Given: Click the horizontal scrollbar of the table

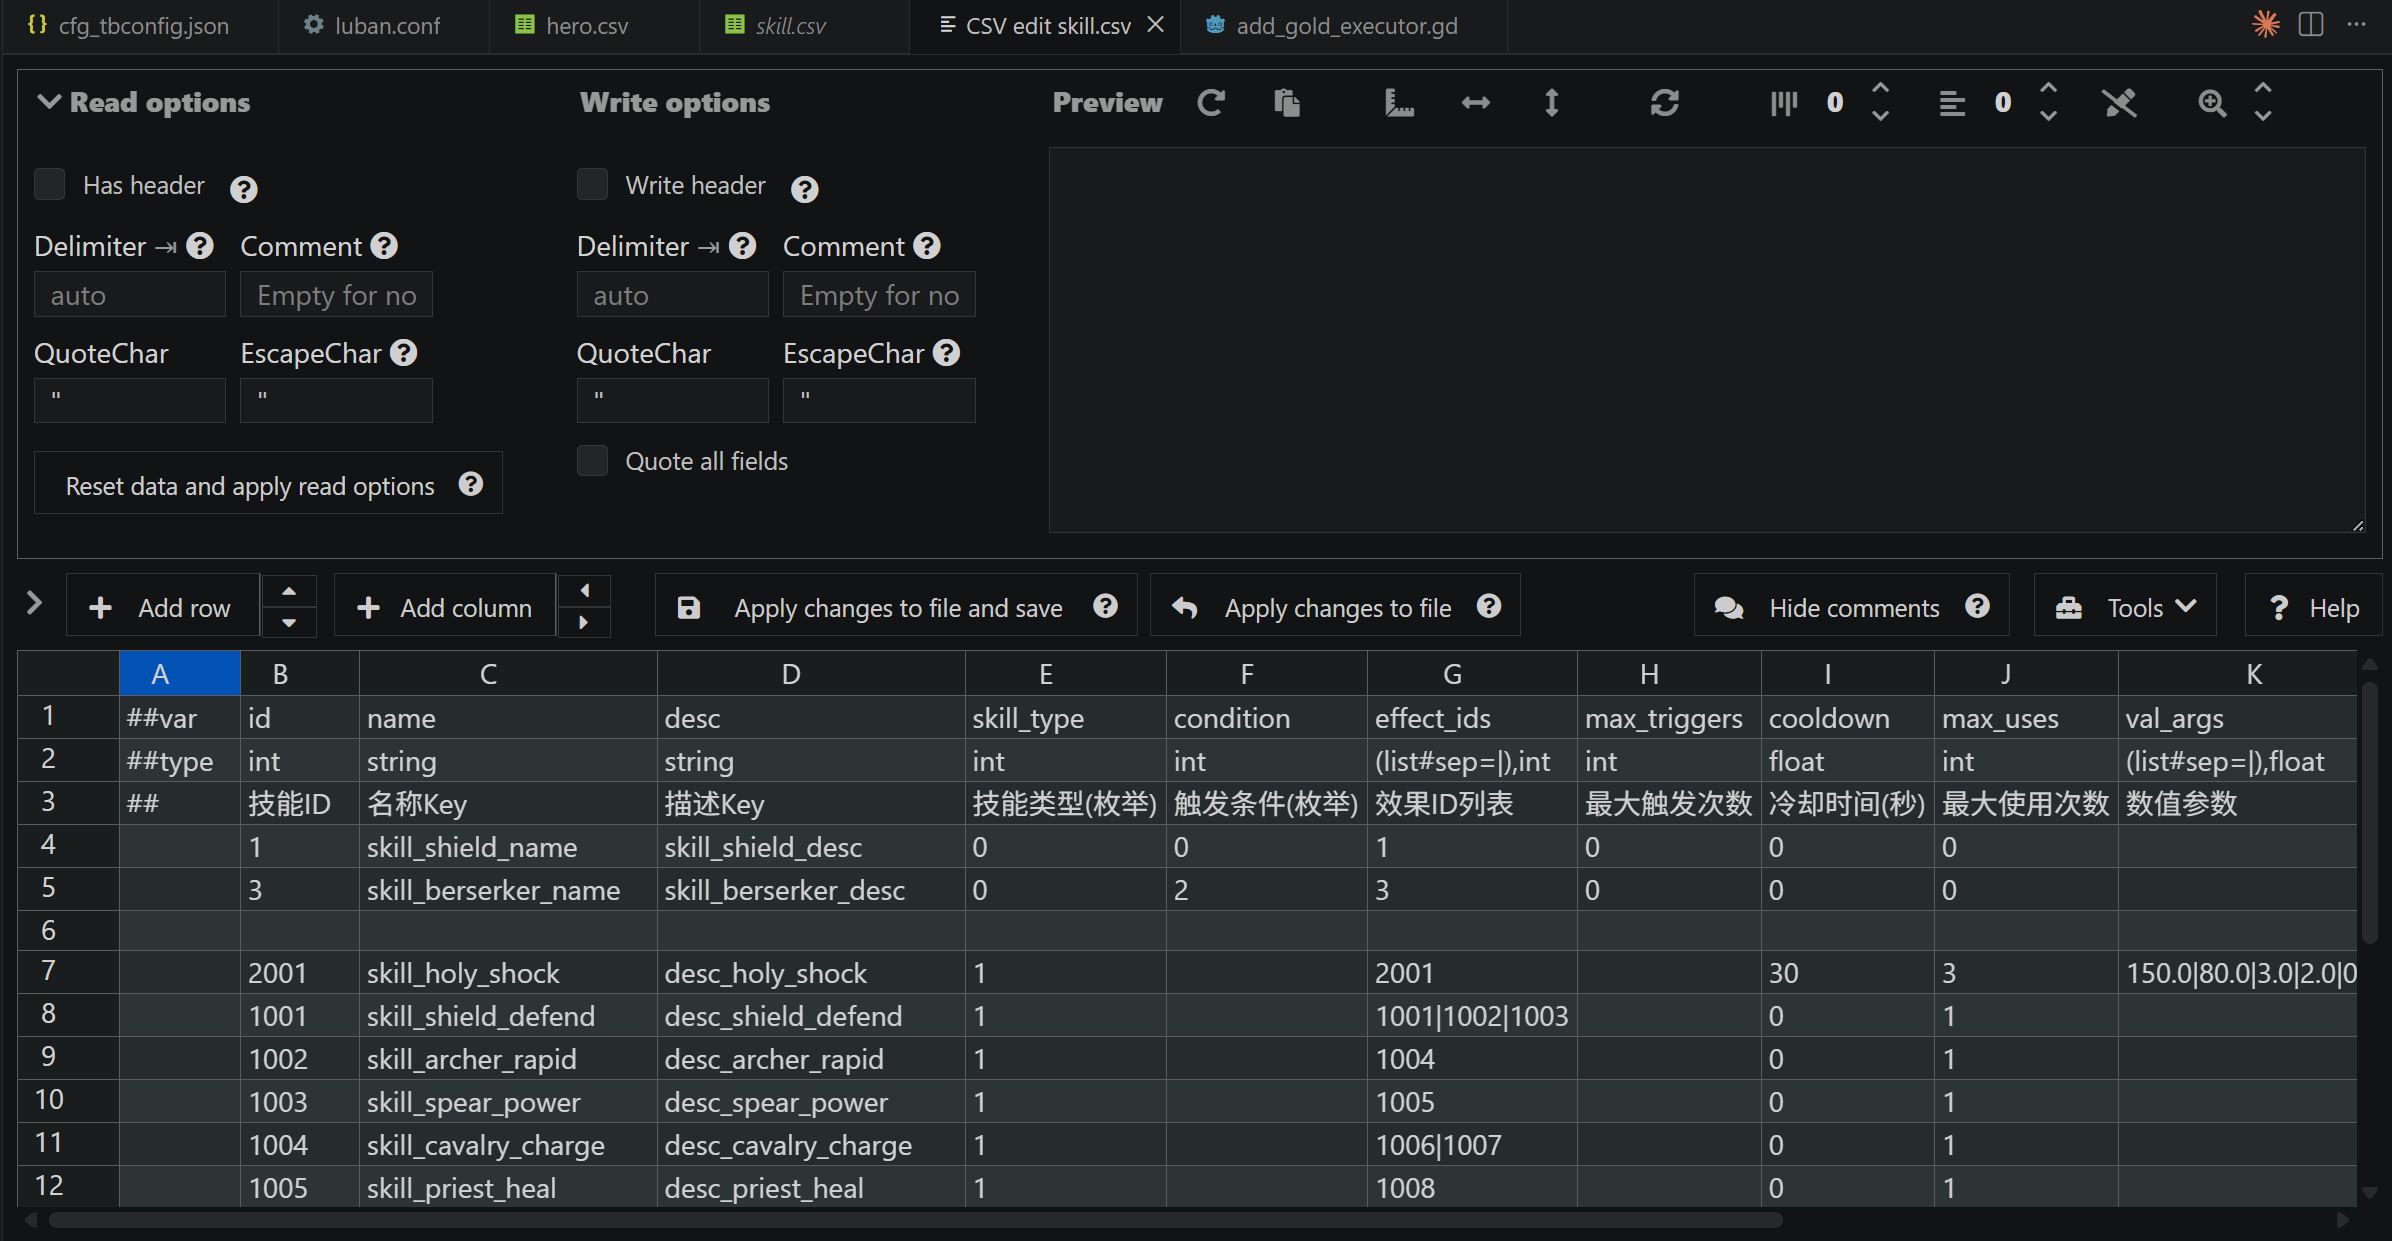Looking at the screenshot, I should pyautogui.click(x=915, y=1220).
